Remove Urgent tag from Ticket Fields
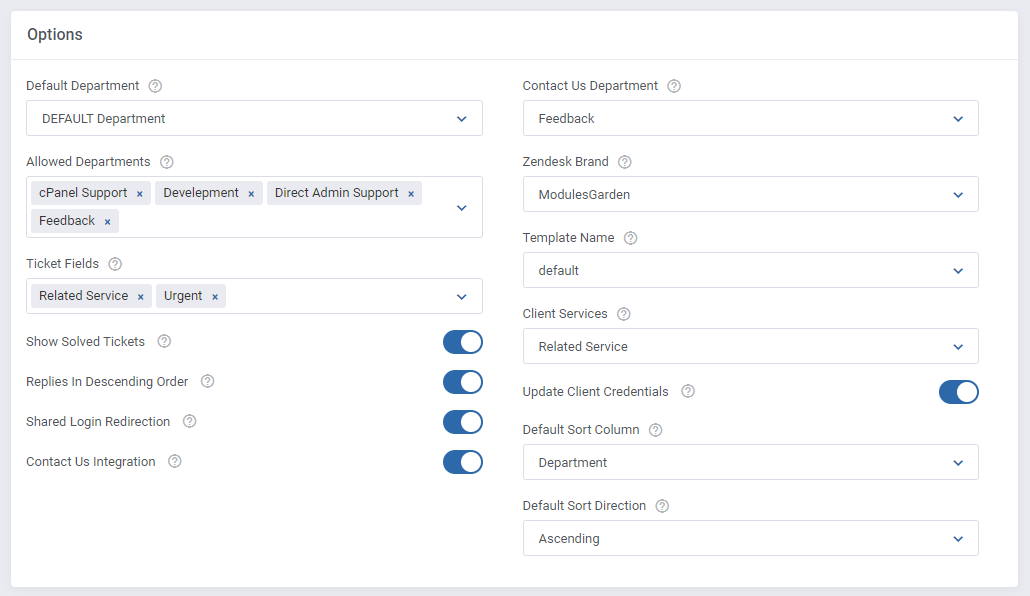This screenshot has width=1030, height=596. (215, 297)
